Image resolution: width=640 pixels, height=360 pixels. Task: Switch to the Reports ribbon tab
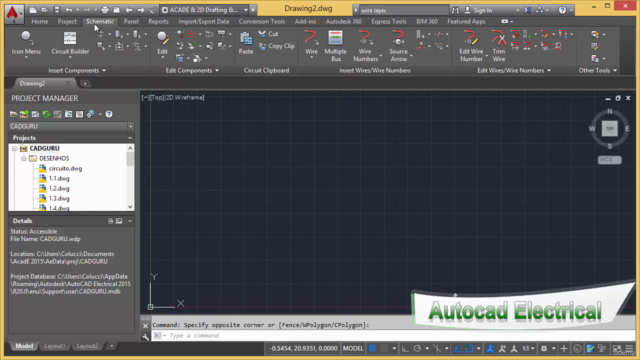158,22
